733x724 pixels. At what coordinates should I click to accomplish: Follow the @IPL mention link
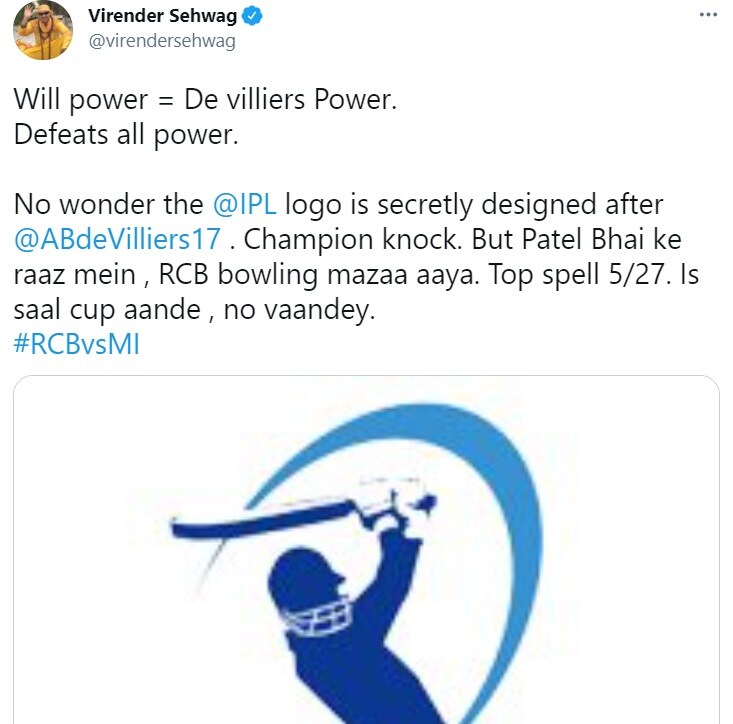point(244,204)
